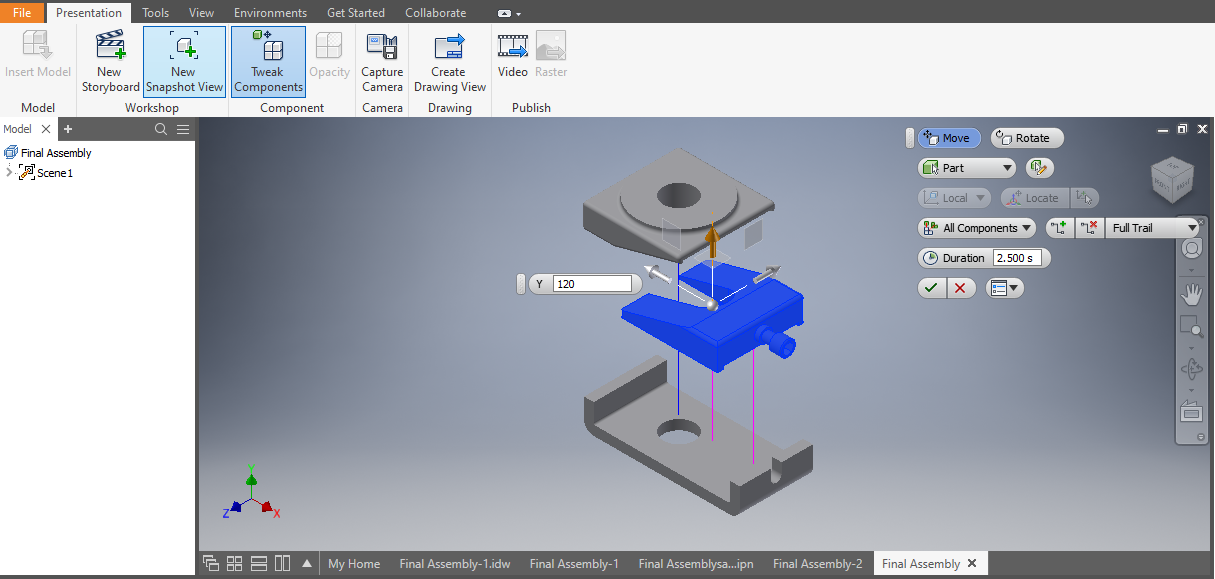Publish the presentation as Video

click(513, 60)
